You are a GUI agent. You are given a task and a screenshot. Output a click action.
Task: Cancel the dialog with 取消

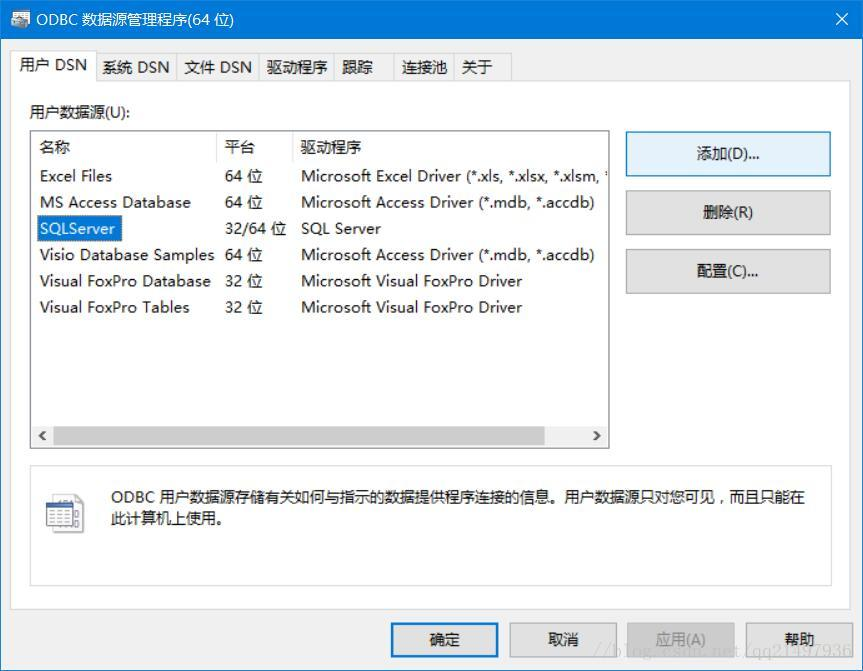tap(563, 639)
